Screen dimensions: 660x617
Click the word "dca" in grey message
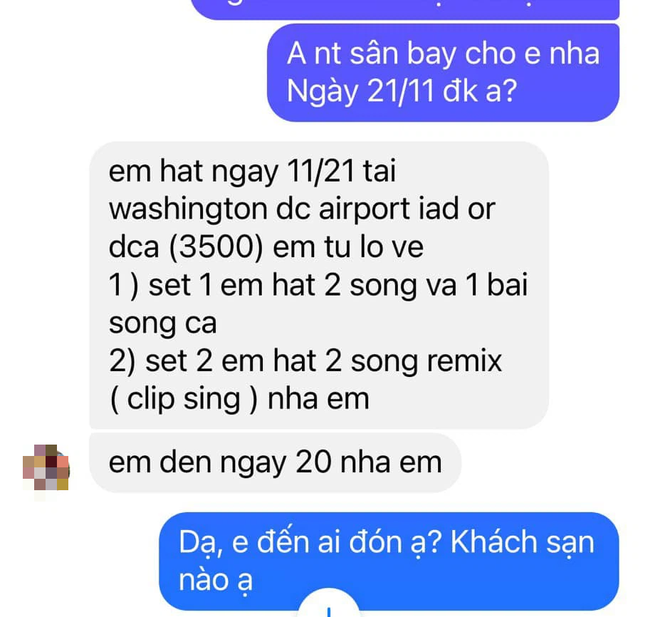(134, 247)
